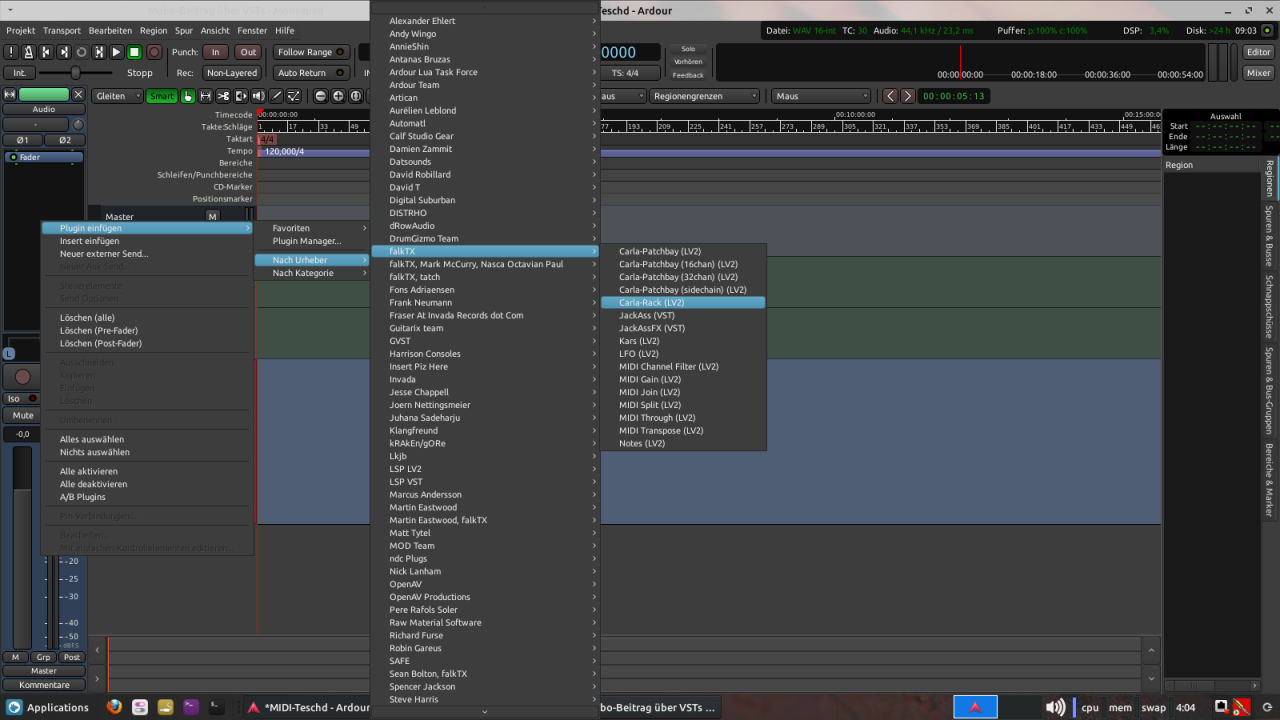Open the Applications menu in taskbar
1280x720 pixels.
[48, 707]
